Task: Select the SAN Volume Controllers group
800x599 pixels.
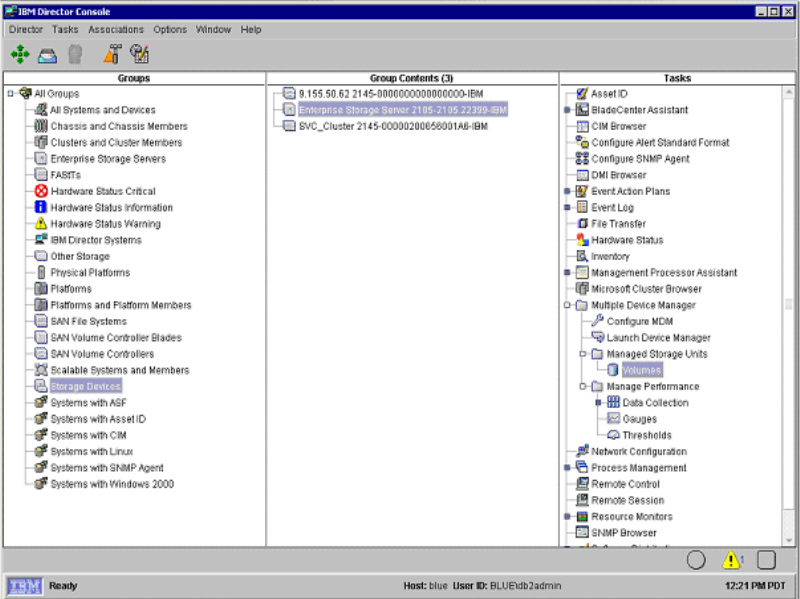Action: pos(102,354)
